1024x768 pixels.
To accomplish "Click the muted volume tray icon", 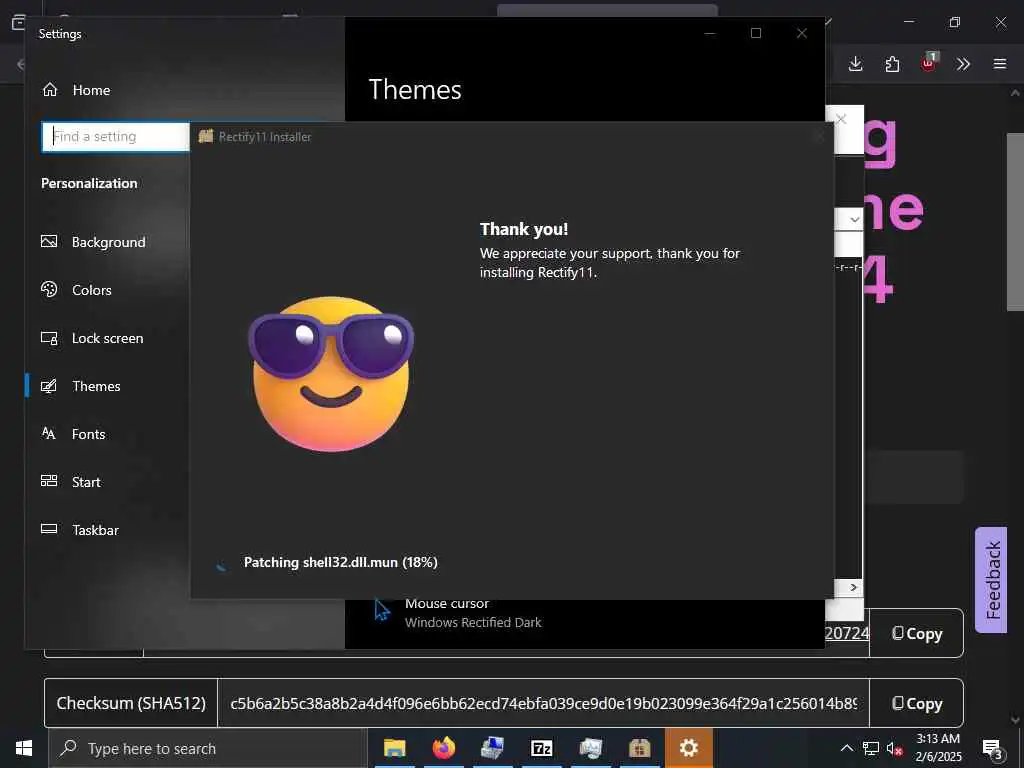I will point(894,749).
